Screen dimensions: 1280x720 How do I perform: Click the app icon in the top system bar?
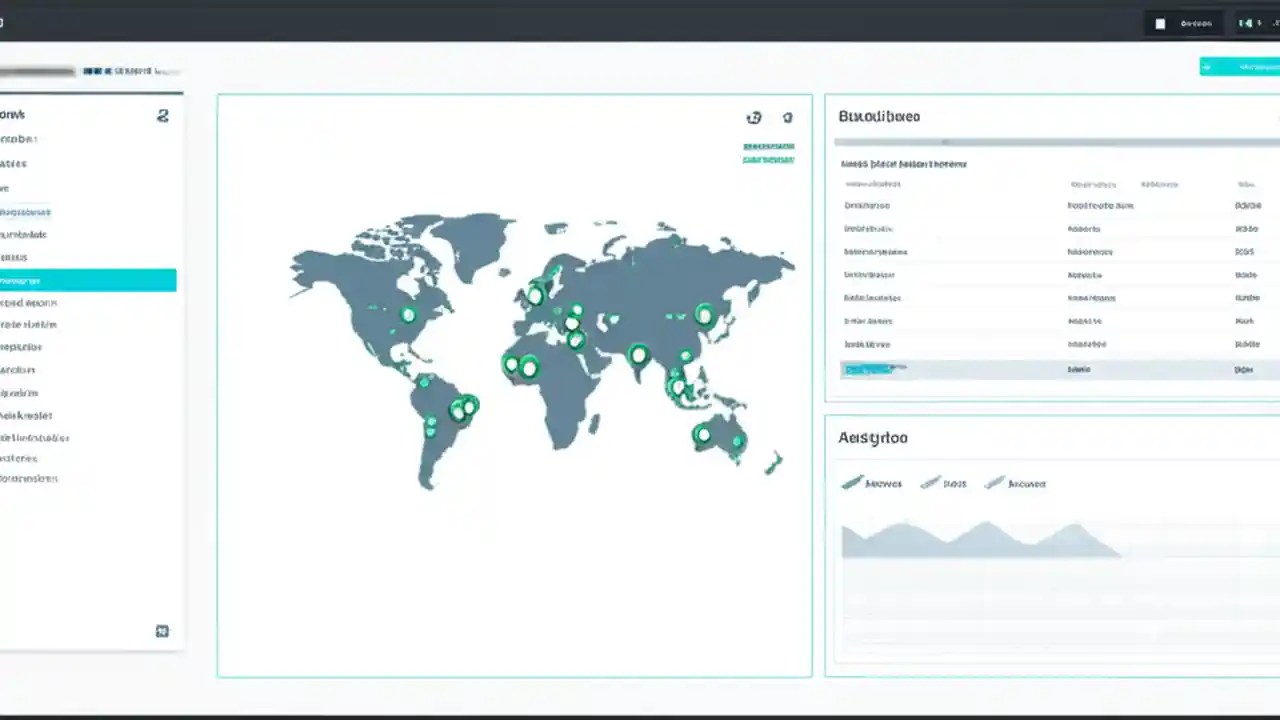pyautogui.click(x=1159, y=22)
